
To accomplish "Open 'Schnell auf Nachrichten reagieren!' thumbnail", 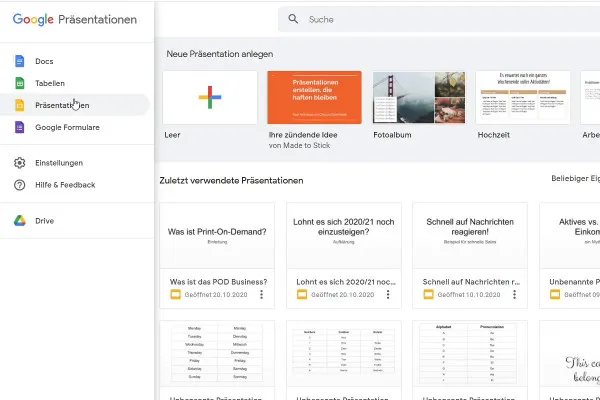I will click(x=470, y=236).
